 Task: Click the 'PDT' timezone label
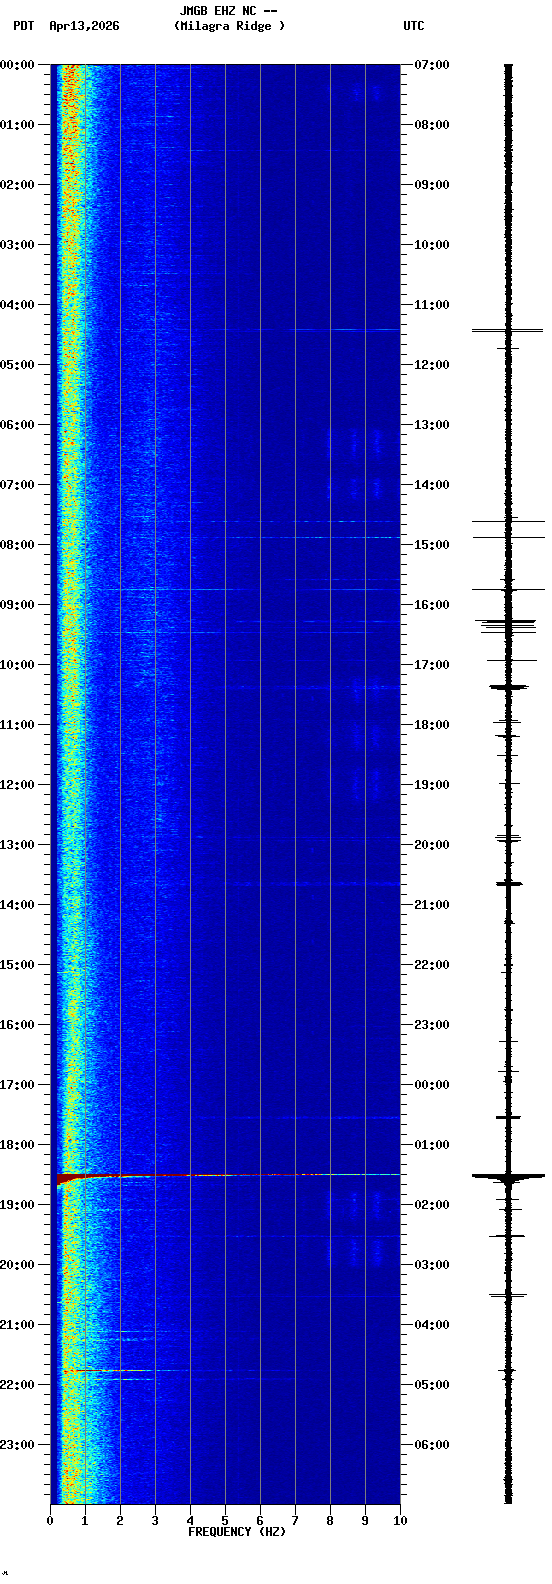pos(23,26)
